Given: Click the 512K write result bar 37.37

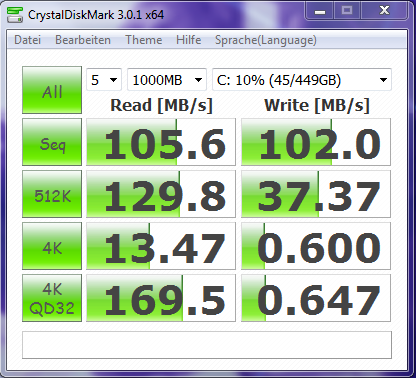Looking at the screenshot, I should coord(316,194).
